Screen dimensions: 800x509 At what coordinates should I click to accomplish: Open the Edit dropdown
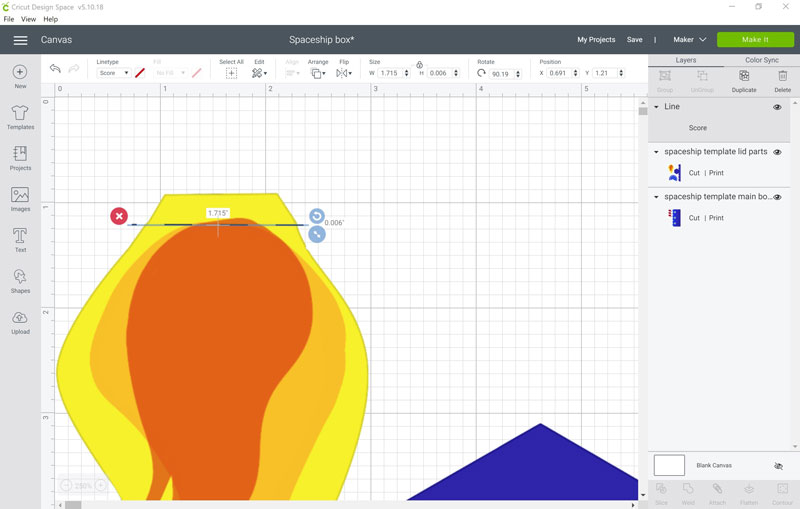tap(259, 73)
